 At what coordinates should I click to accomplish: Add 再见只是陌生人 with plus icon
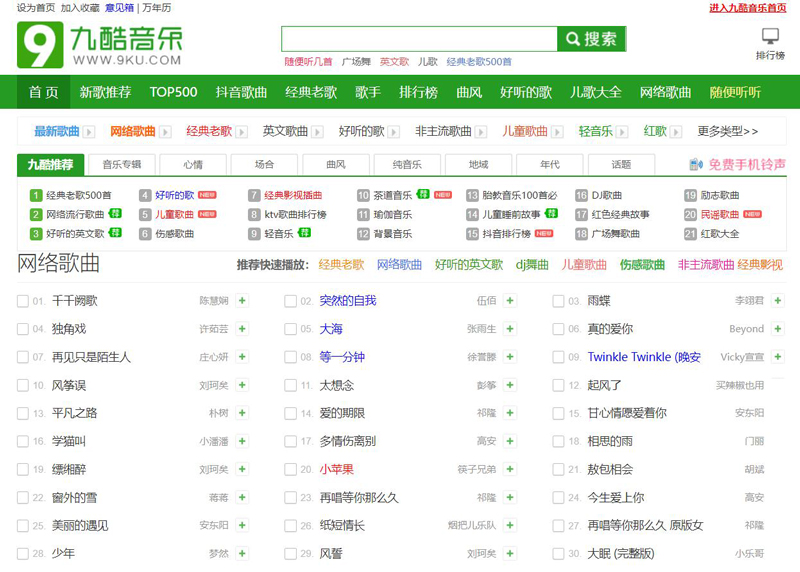pos(242,357)
